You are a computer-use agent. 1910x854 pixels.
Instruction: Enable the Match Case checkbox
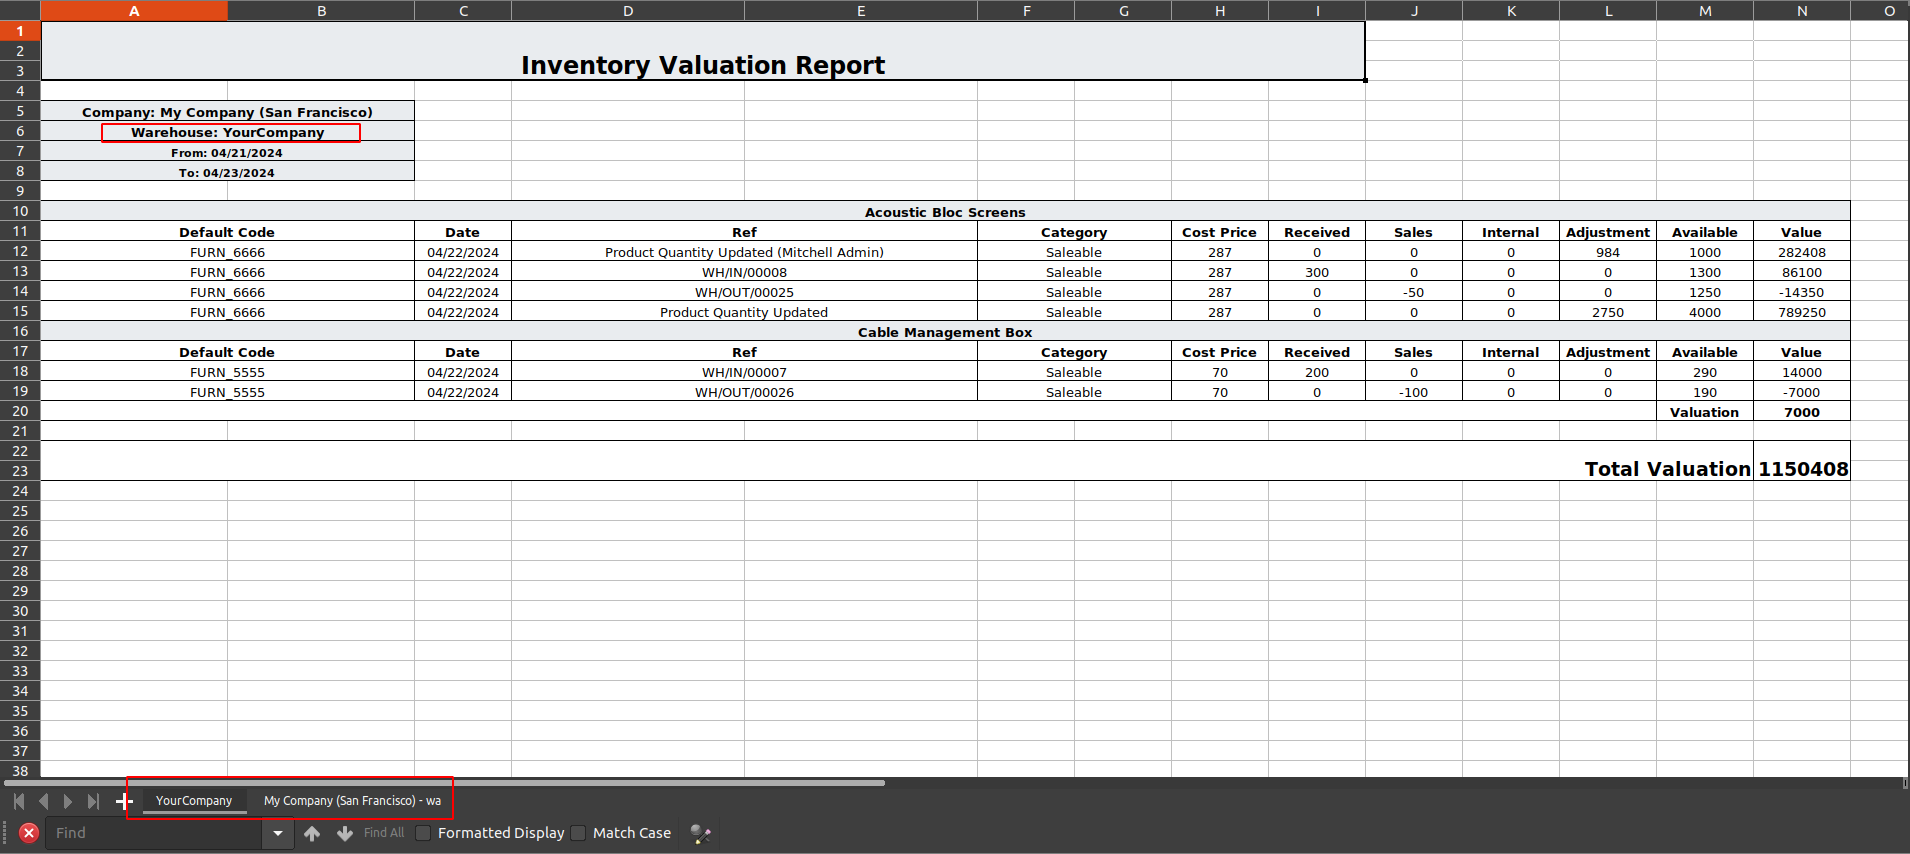tap(578, 833)
